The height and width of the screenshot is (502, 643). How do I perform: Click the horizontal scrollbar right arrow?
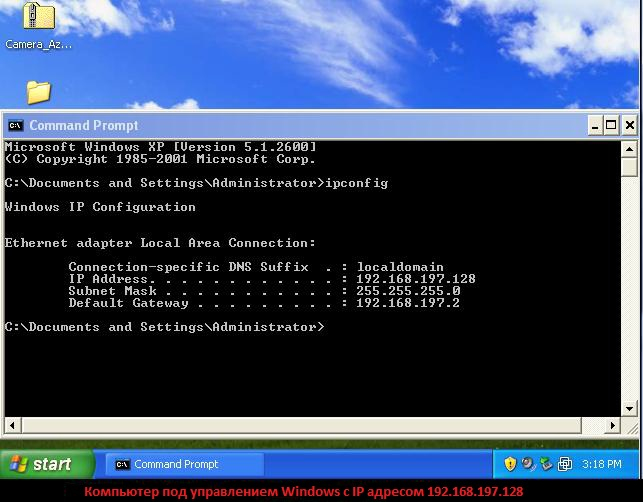pos(612,424)
